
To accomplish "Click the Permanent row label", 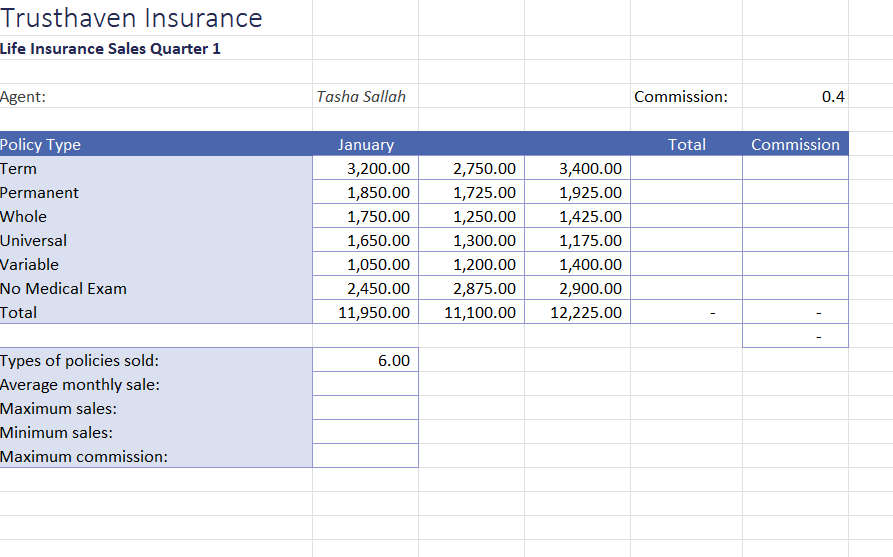I will click(156, 192).
